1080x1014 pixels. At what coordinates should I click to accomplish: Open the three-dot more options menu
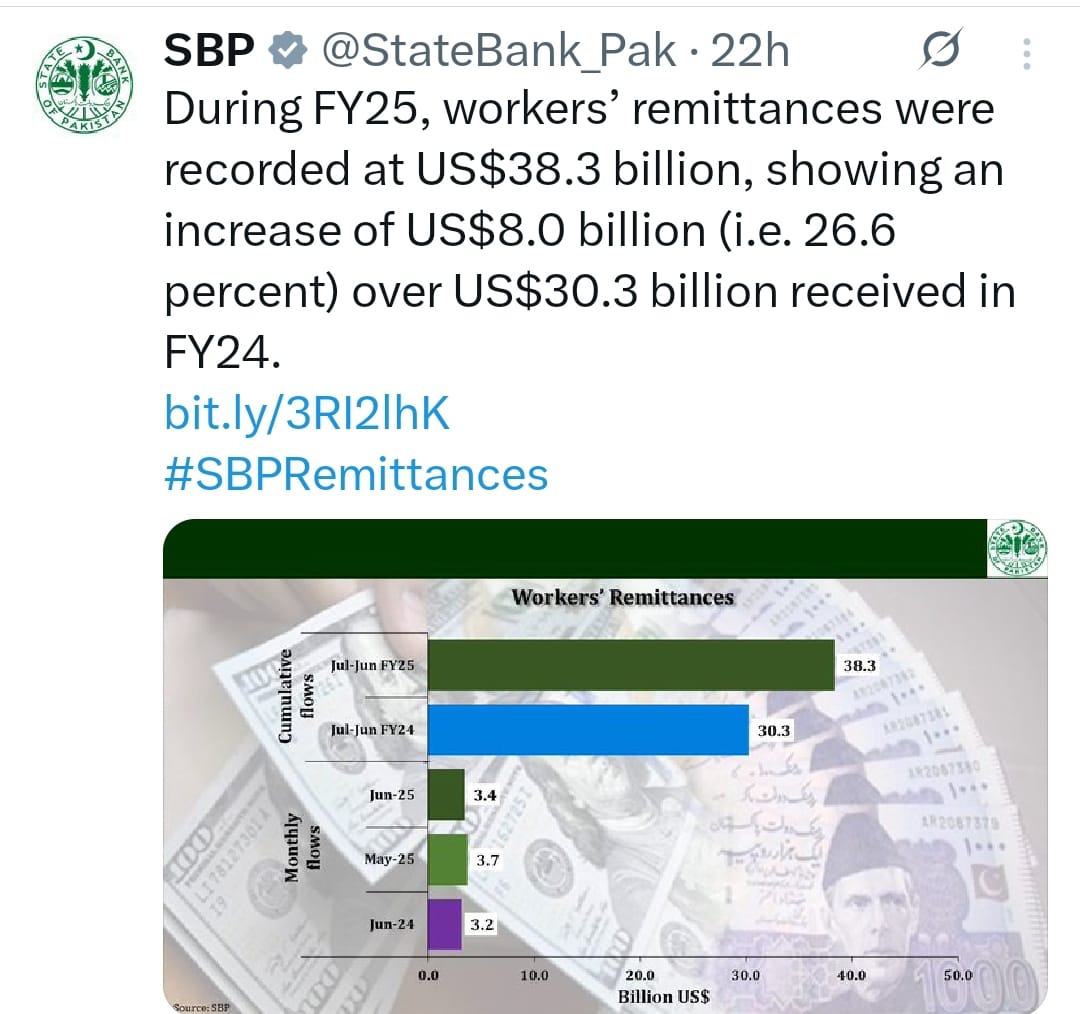(x=1026, y=54)
